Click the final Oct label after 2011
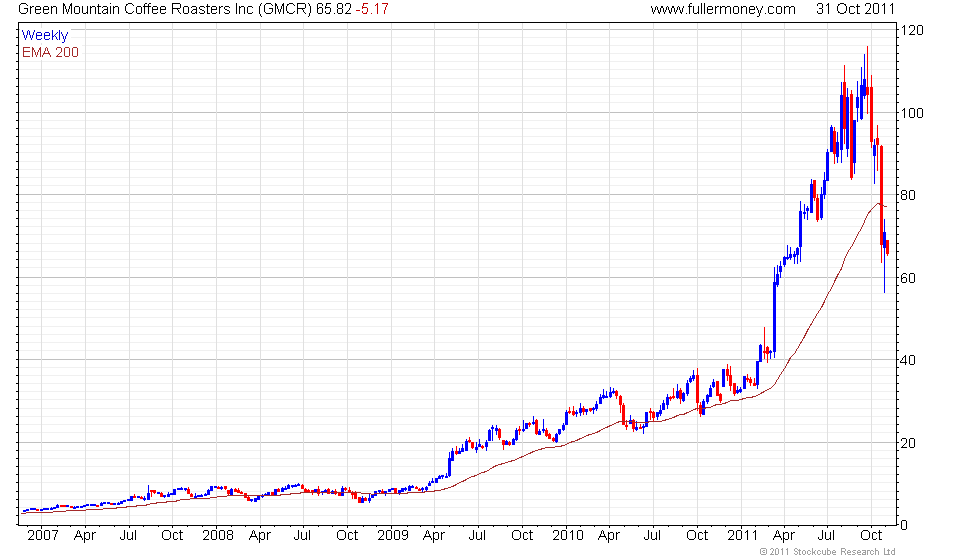The height and width of the screenshot is (560, 980). coord(871,536)
